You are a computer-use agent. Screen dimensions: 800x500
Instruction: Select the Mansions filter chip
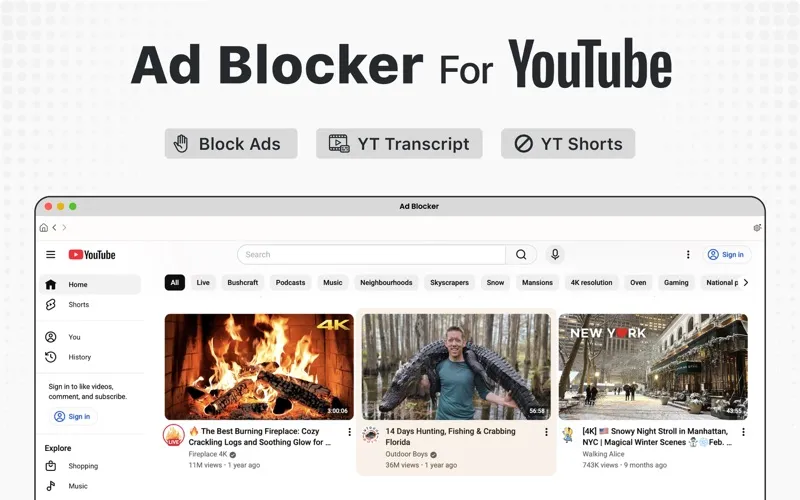(537, 283)
